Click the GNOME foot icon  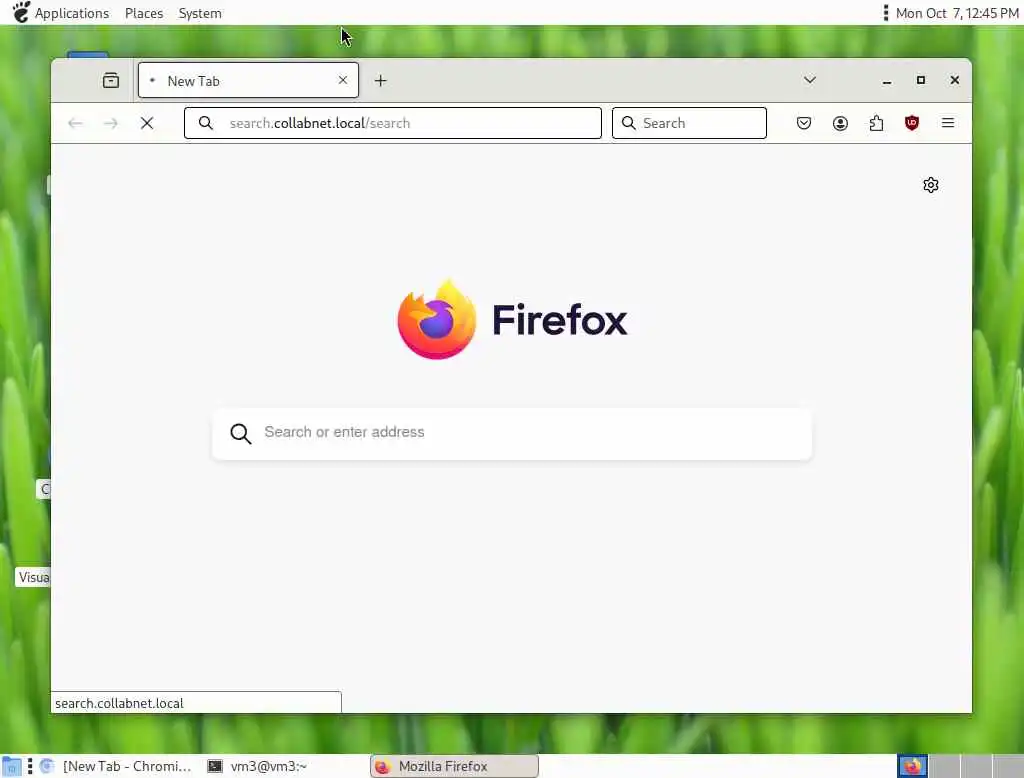click(x=21, y=12)
